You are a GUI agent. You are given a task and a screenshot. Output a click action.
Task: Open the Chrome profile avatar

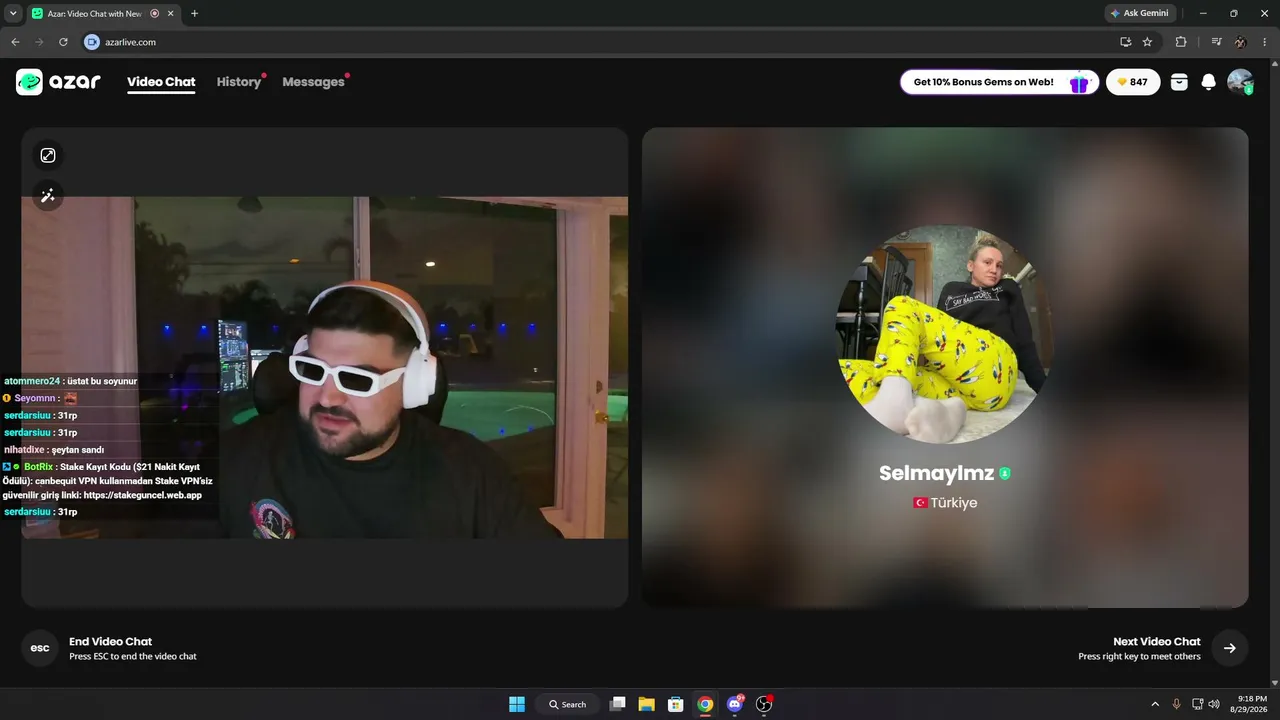tap(1240, 42)
